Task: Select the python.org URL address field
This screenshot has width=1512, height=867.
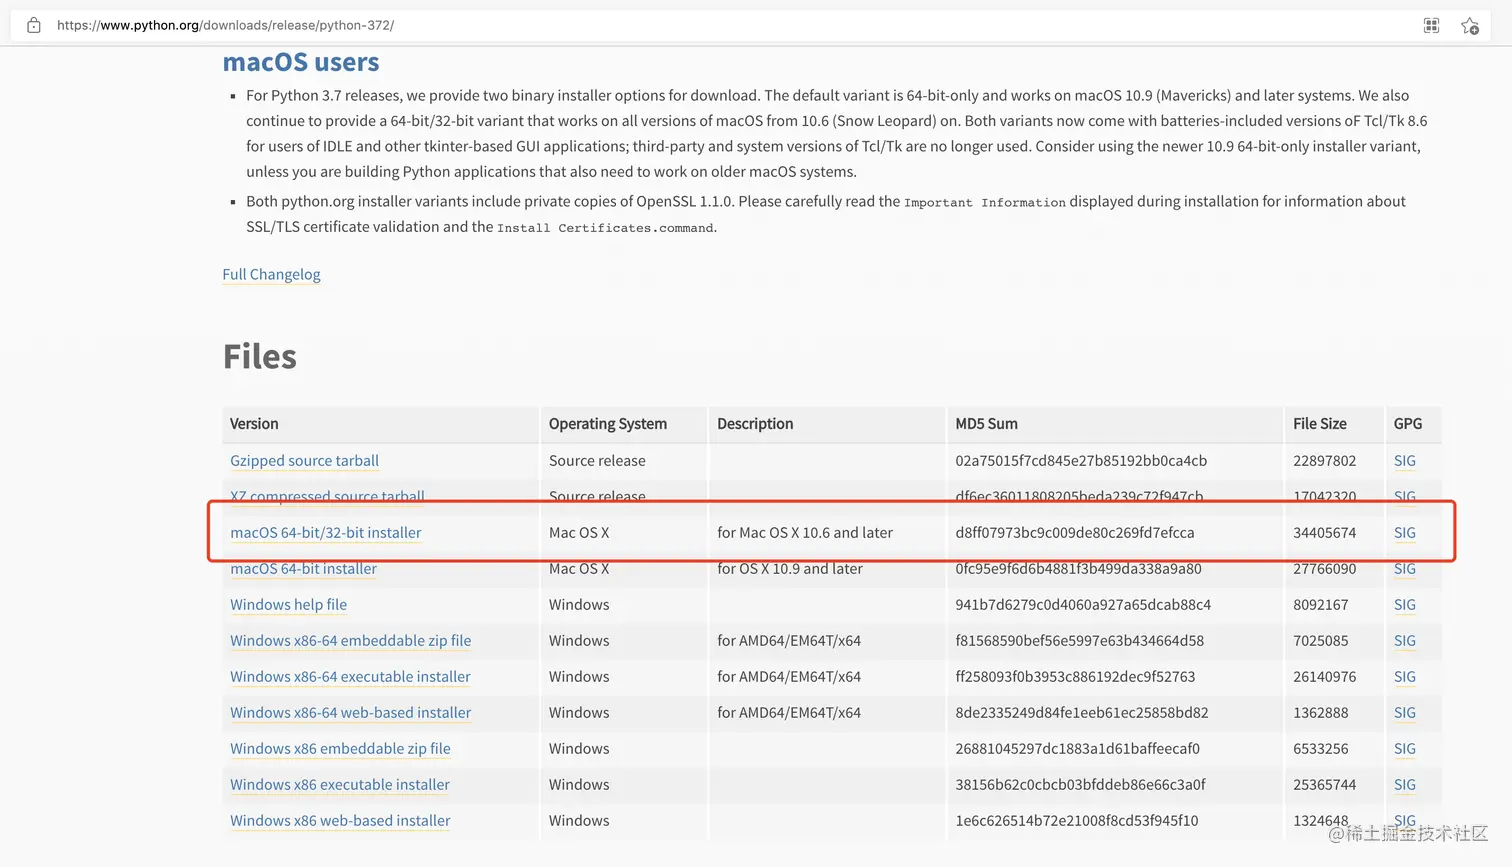Action: pos(225,25)
